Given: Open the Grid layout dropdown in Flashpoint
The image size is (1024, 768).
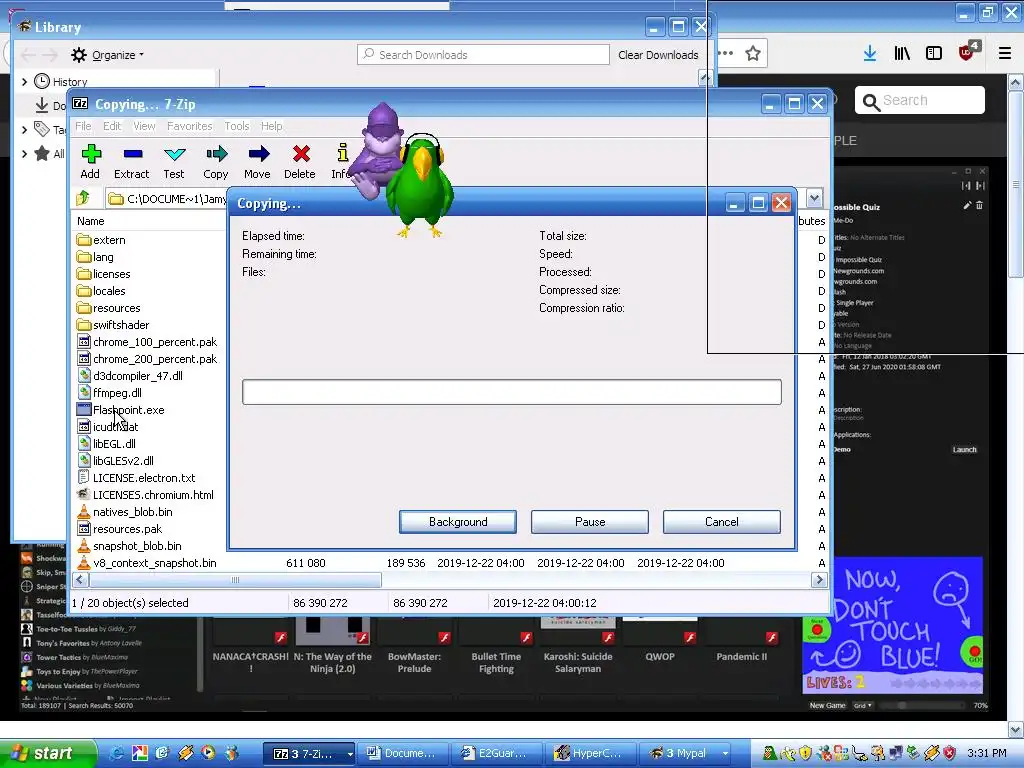Looking at the screenshot, I should (x=863, y=705).
